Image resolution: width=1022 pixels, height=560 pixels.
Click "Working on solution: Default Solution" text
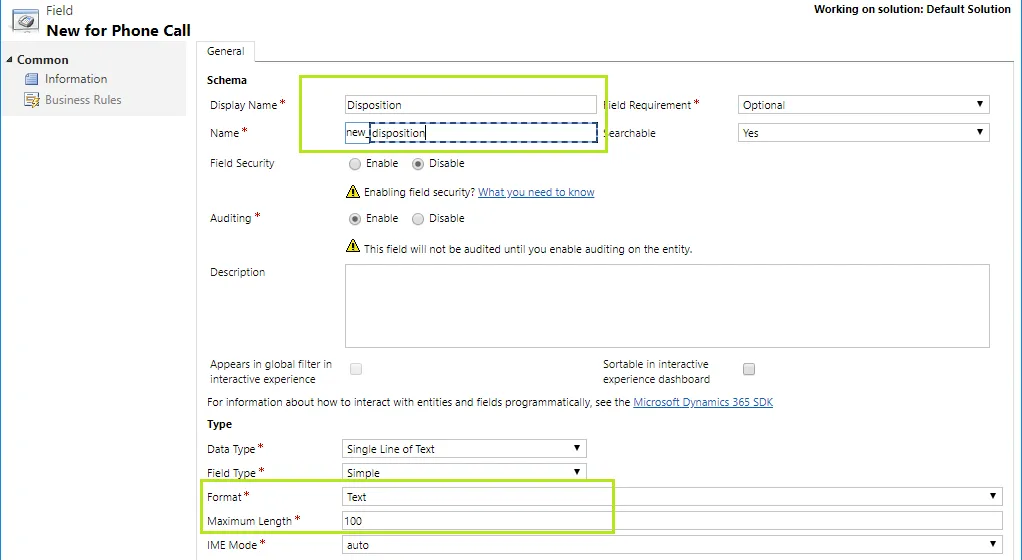(x=912, y=9)
